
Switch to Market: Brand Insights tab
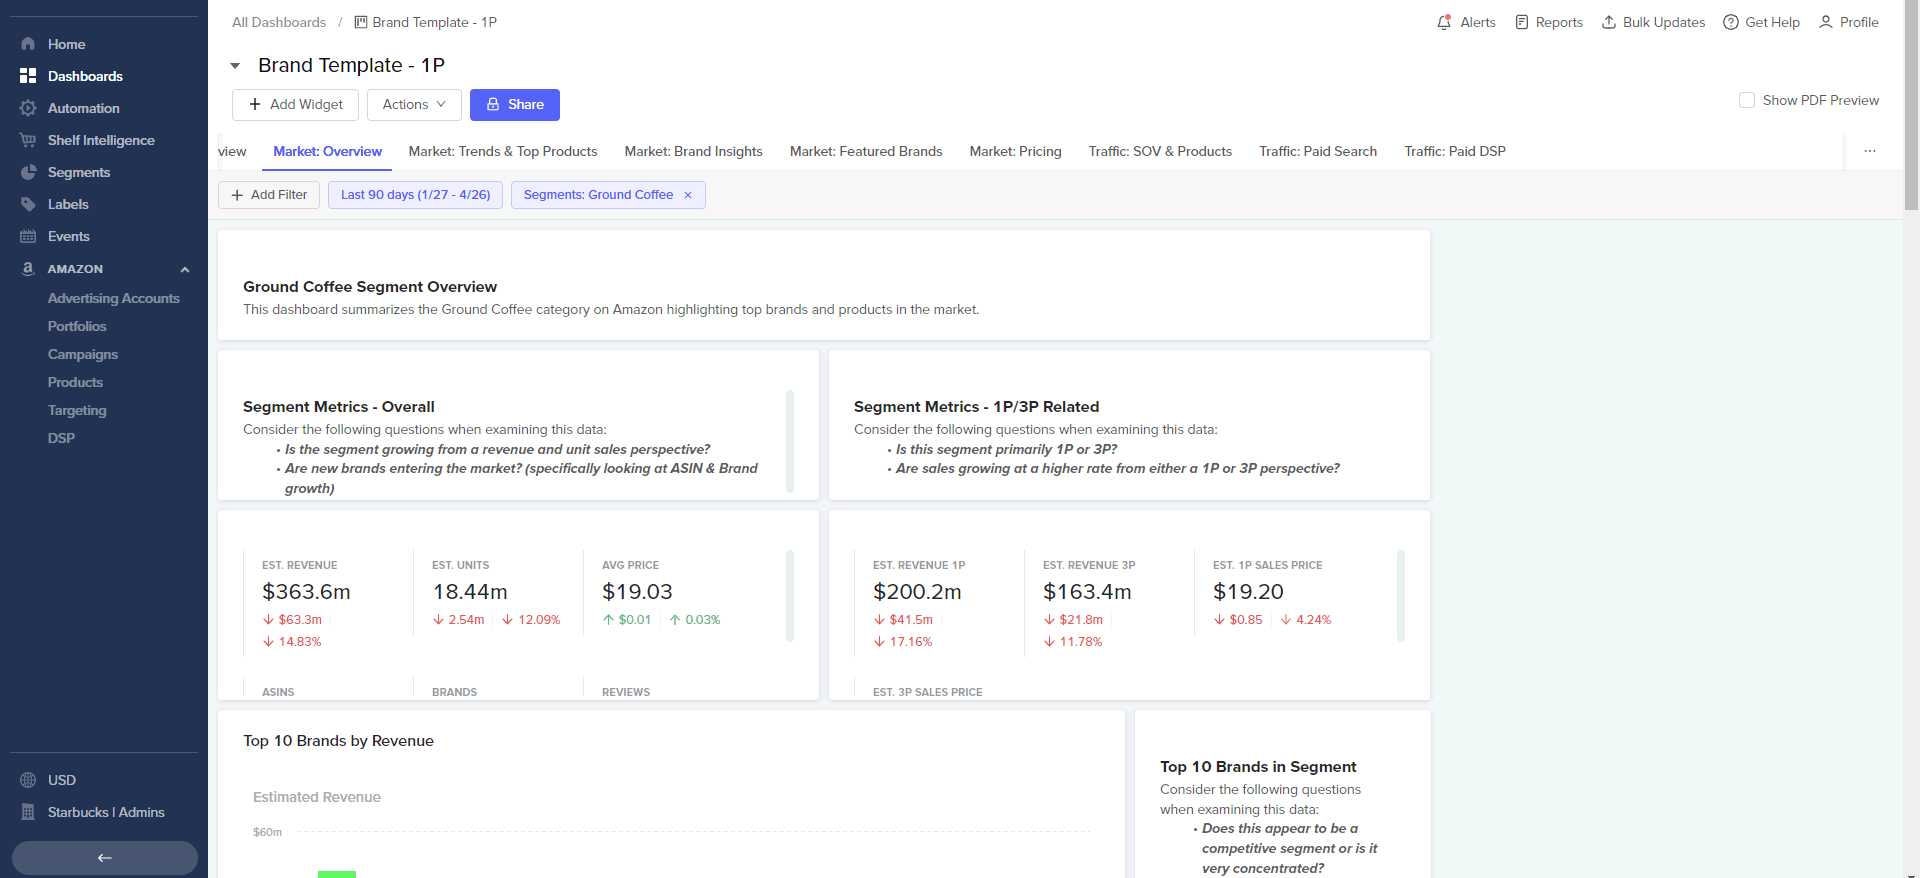coord(693,151)
